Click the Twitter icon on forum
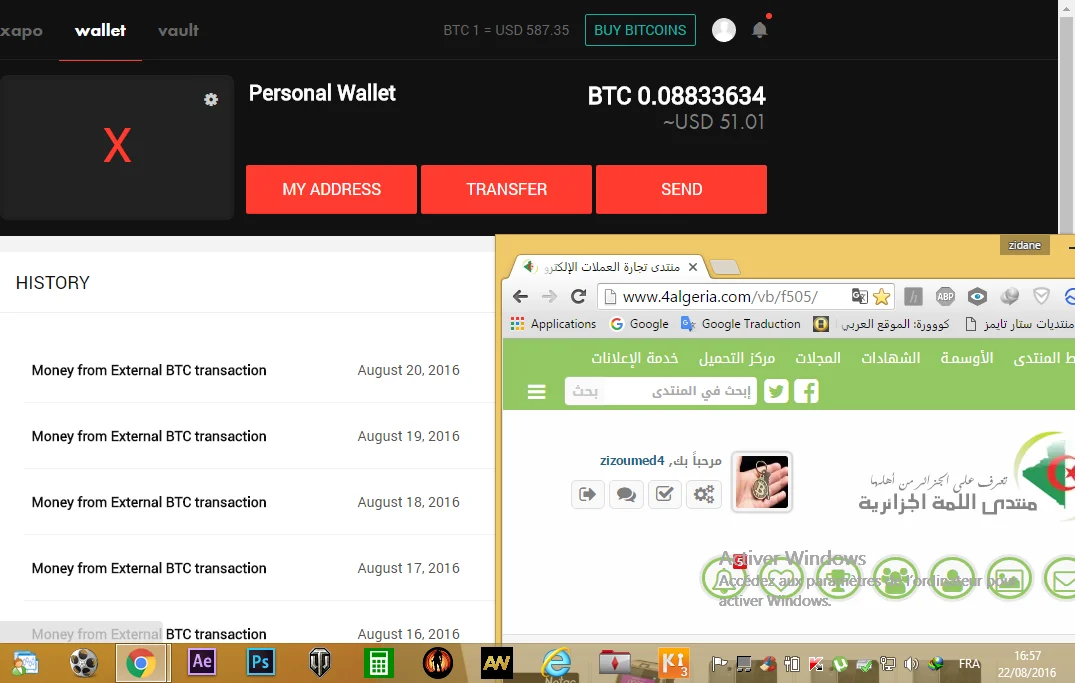The width and height of the screenshot is (1075, 683). click(x=776, y=391)
